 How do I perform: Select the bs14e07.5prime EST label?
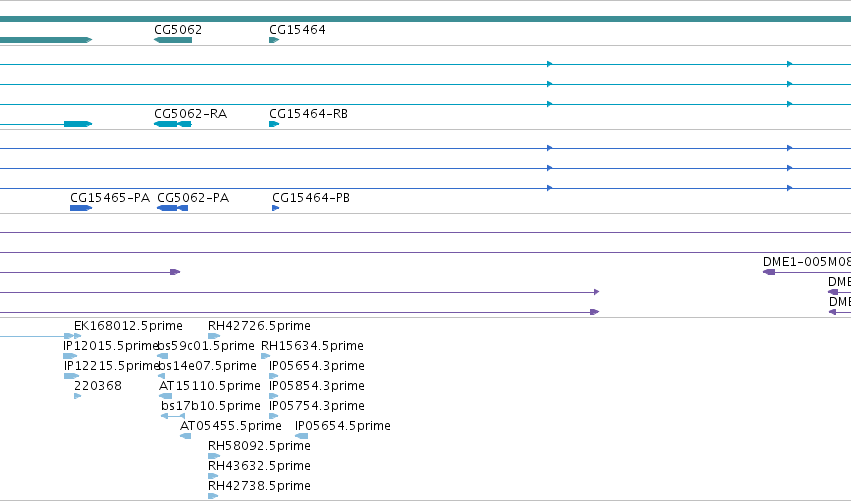[x=208, y=366]
